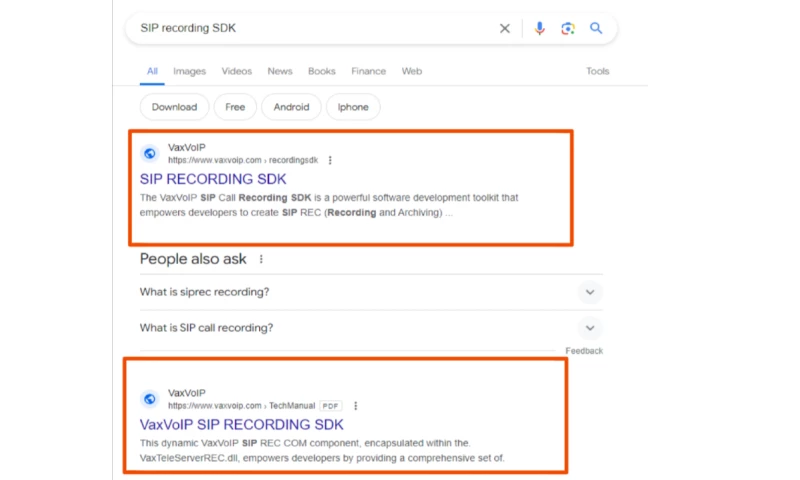
Task: Apply the Android filter chip
Action: click(291, 107)
